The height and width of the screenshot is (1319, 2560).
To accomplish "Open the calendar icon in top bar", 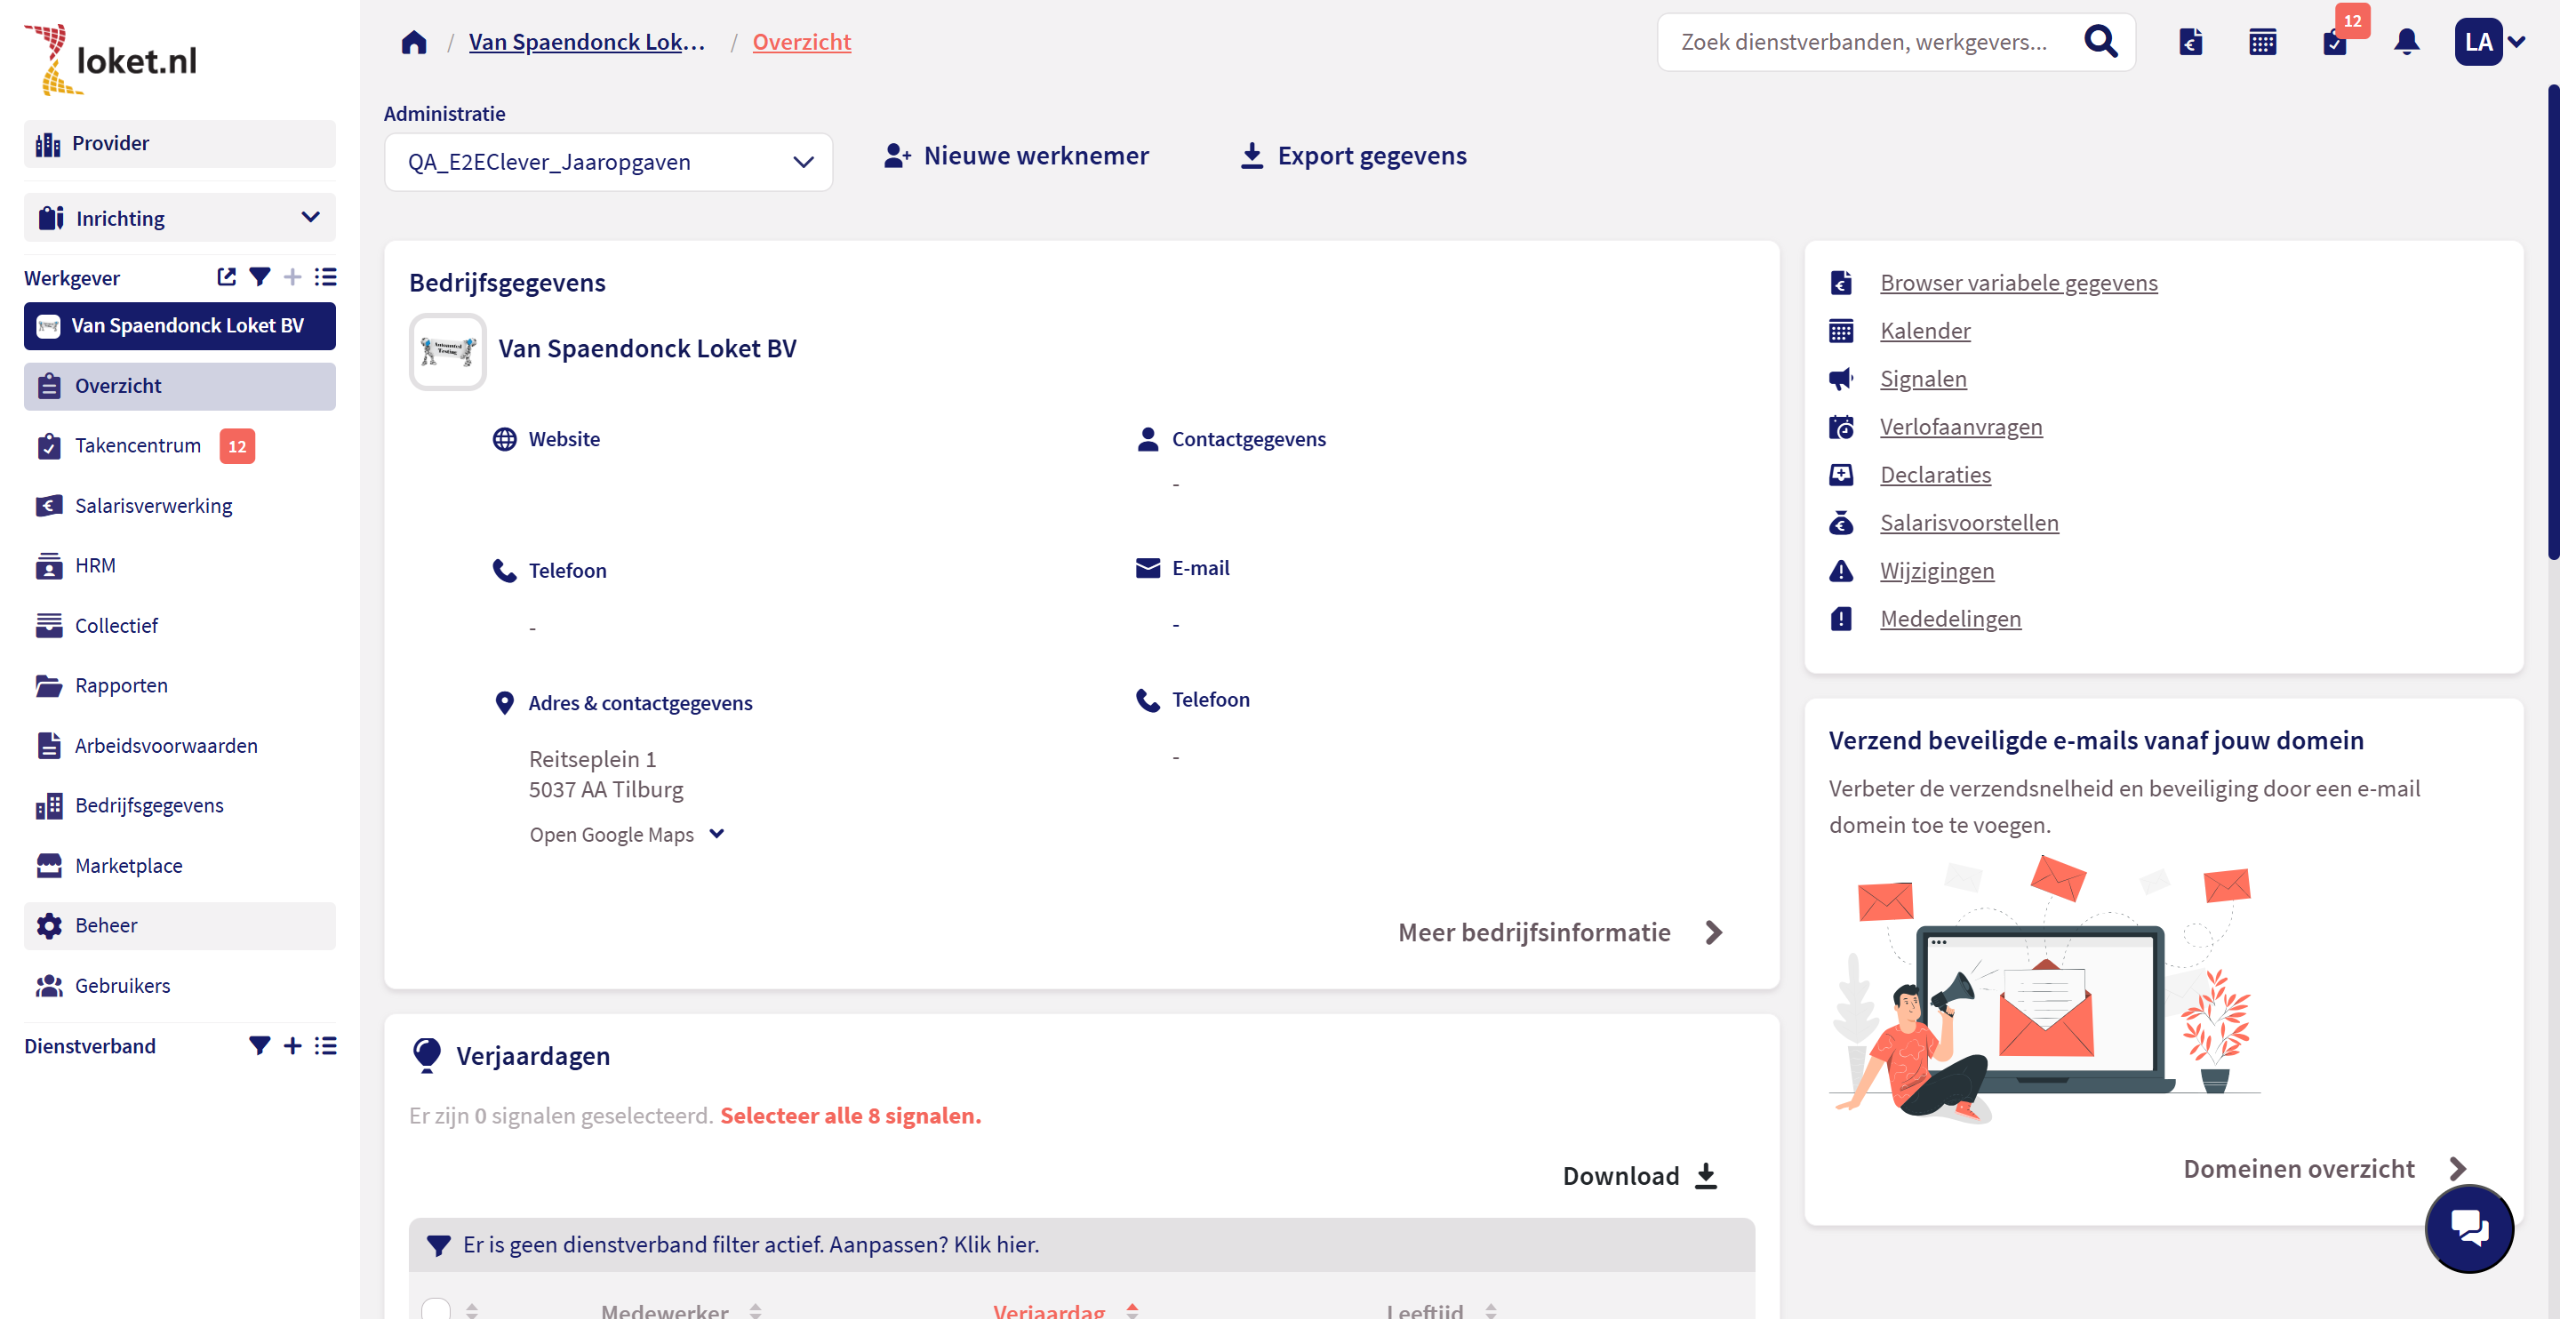I will point(2262,42).
